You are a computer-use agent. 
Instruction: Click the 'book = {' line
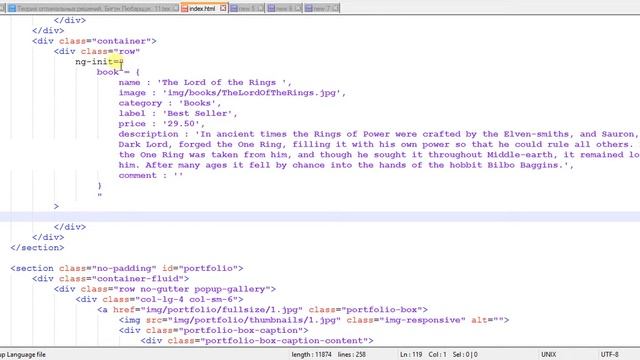tap(118, 72)
